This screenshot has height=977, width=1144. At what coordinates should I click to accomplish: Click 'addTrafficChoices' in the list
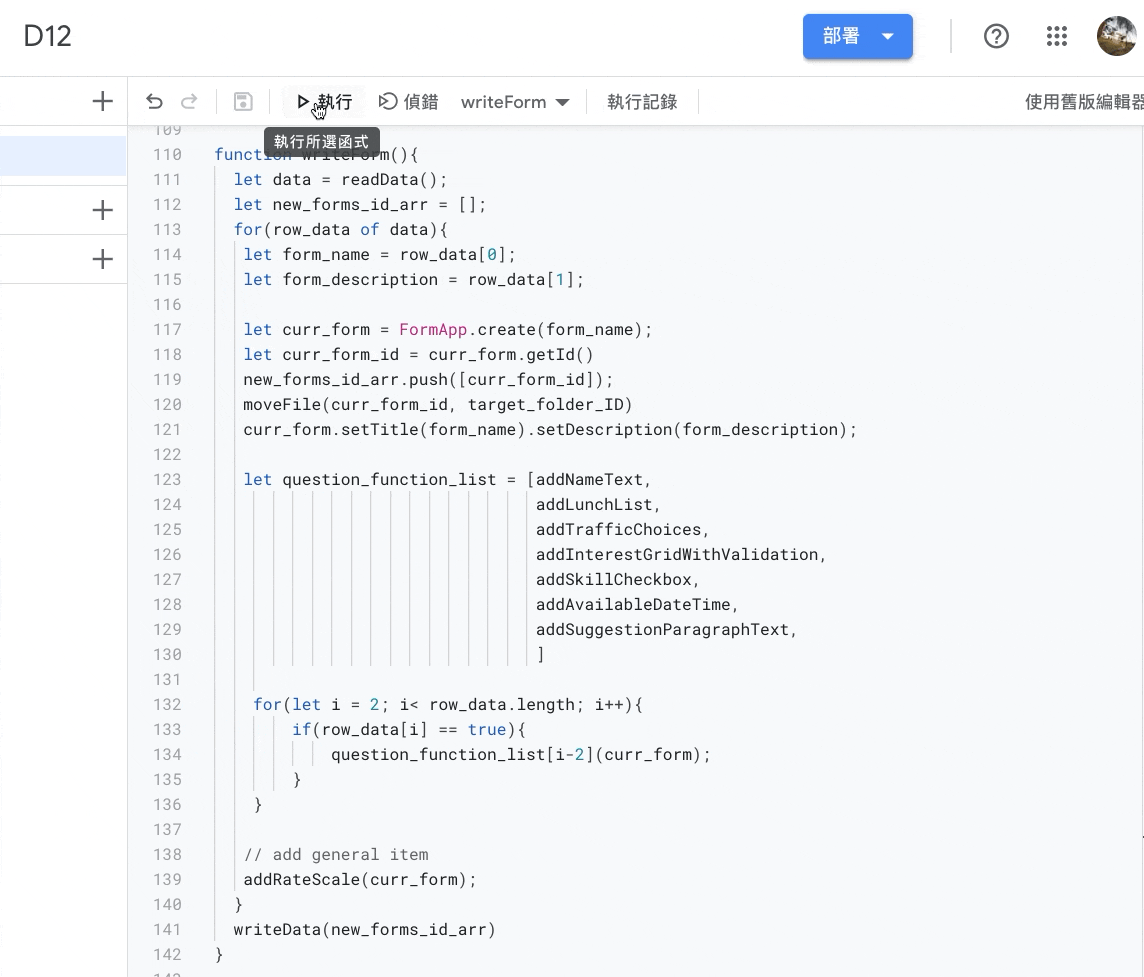pos(619,529)
